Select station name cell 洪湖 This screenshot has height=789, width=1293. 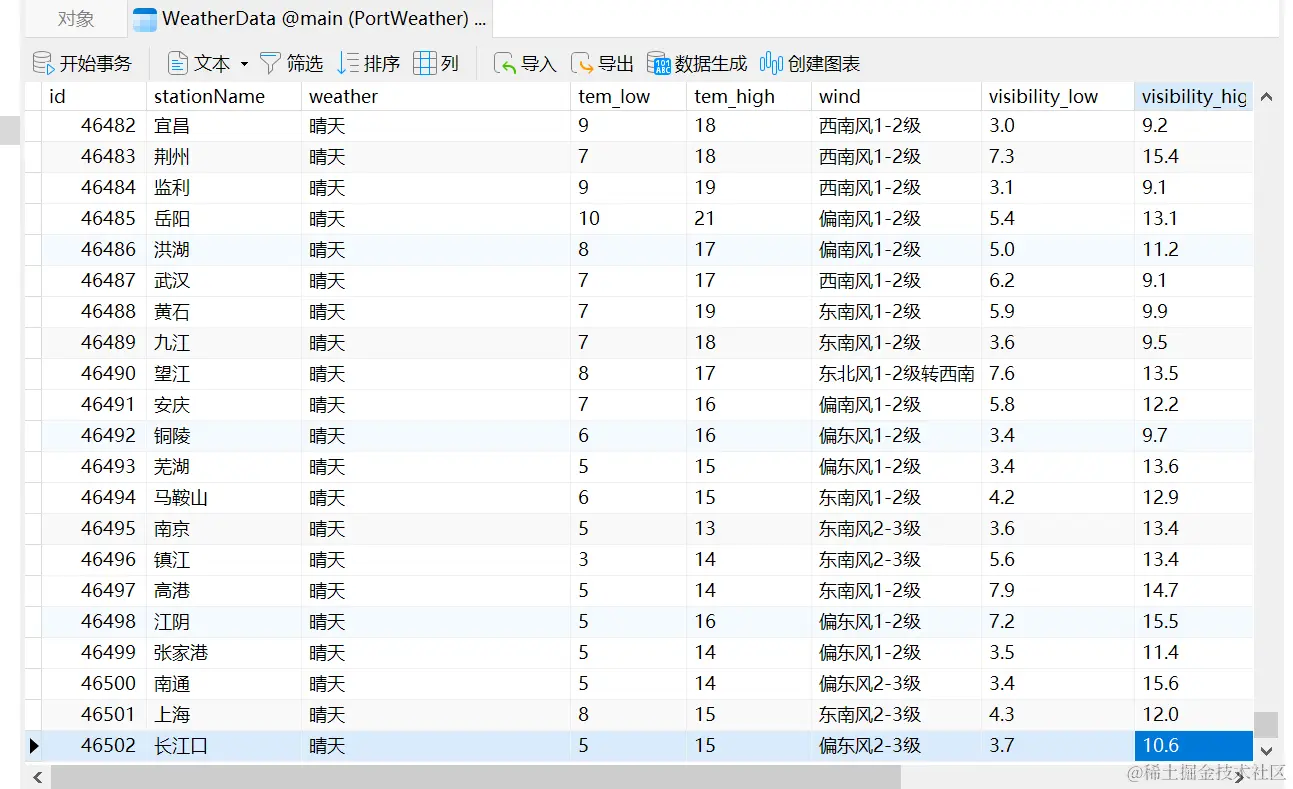224,249
